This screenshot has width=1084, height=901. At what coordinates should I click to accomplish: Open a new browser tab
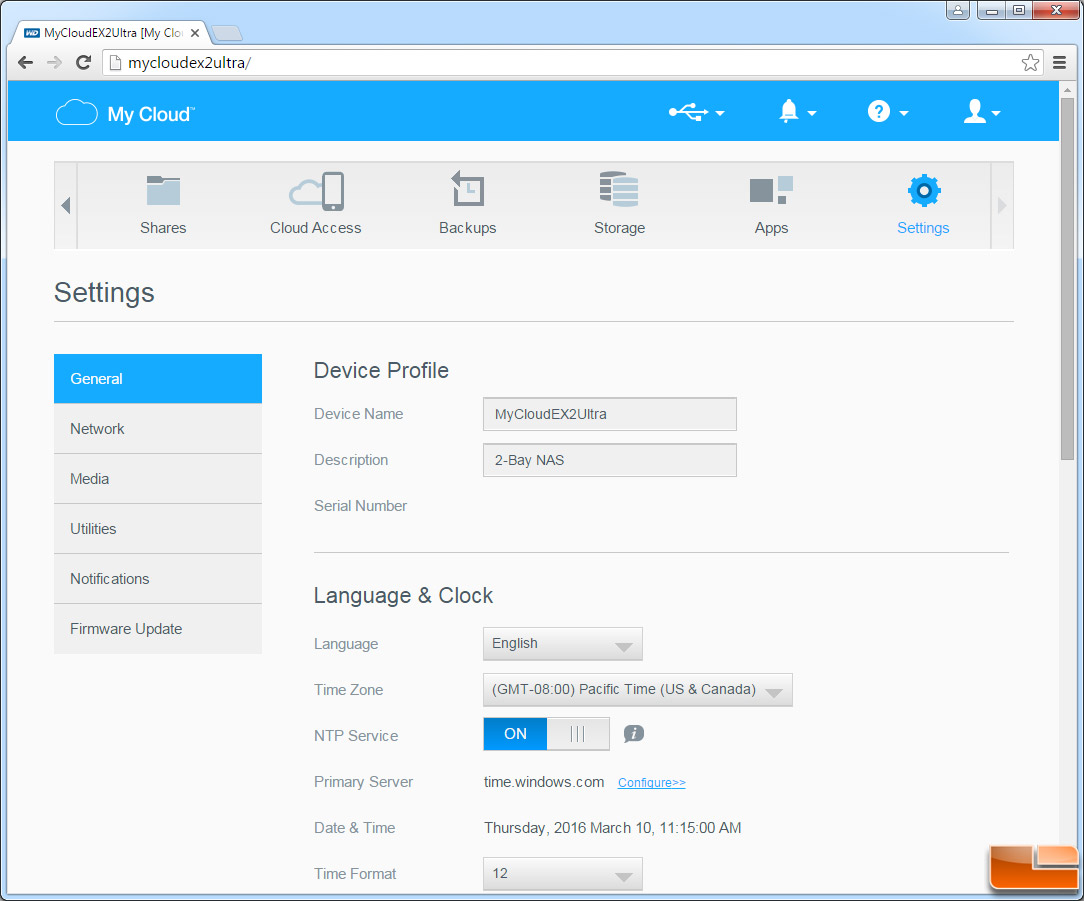pos(226,32)
